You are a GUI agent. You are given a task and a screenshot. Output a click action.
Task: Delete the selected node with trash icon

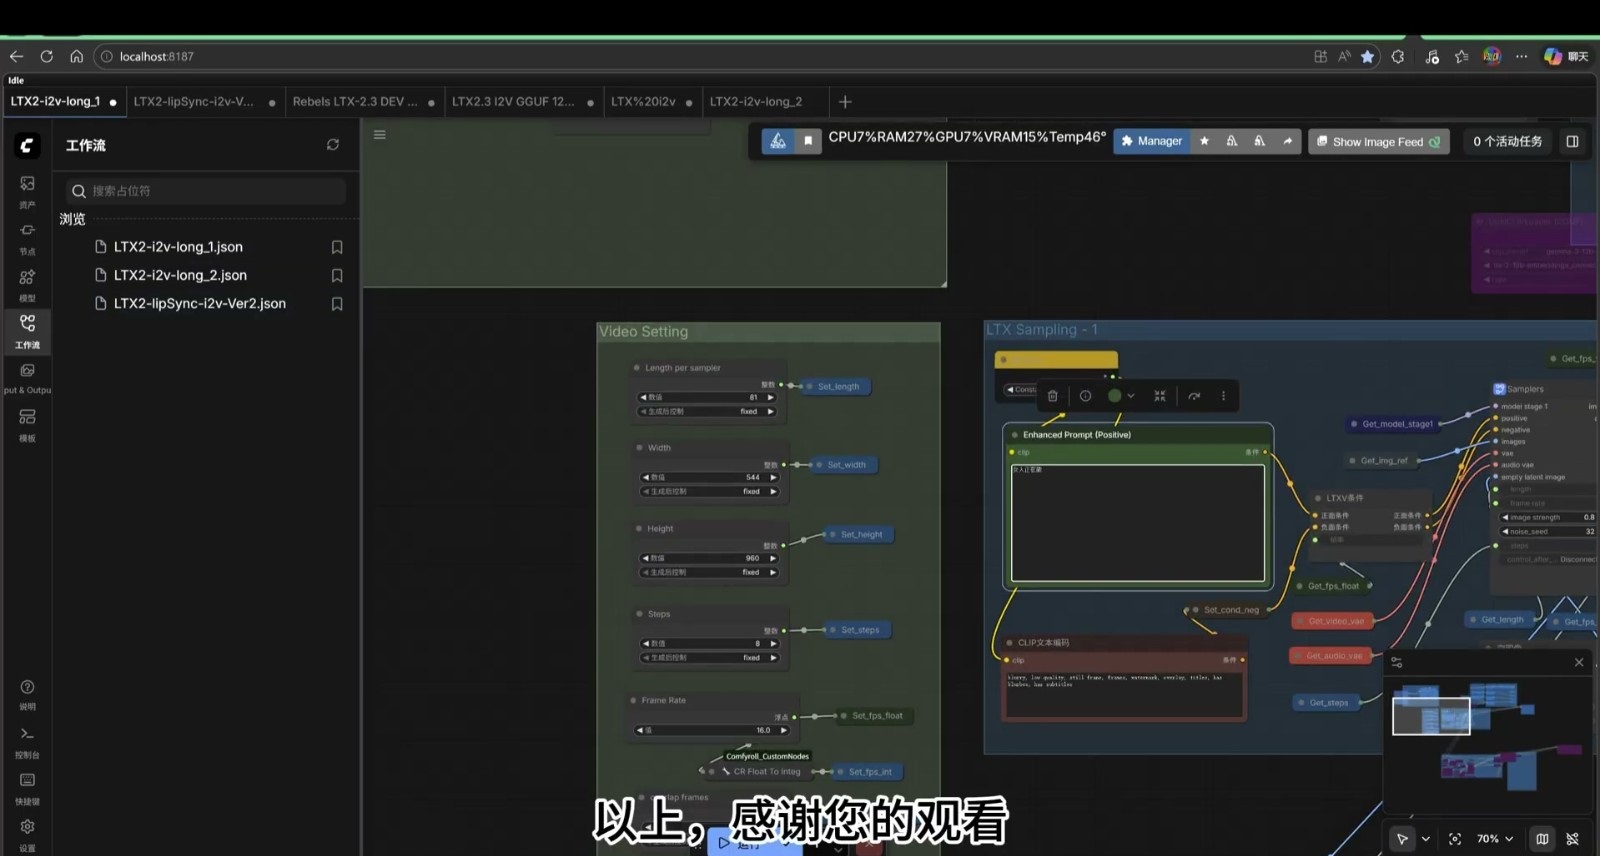[1052, 396]
